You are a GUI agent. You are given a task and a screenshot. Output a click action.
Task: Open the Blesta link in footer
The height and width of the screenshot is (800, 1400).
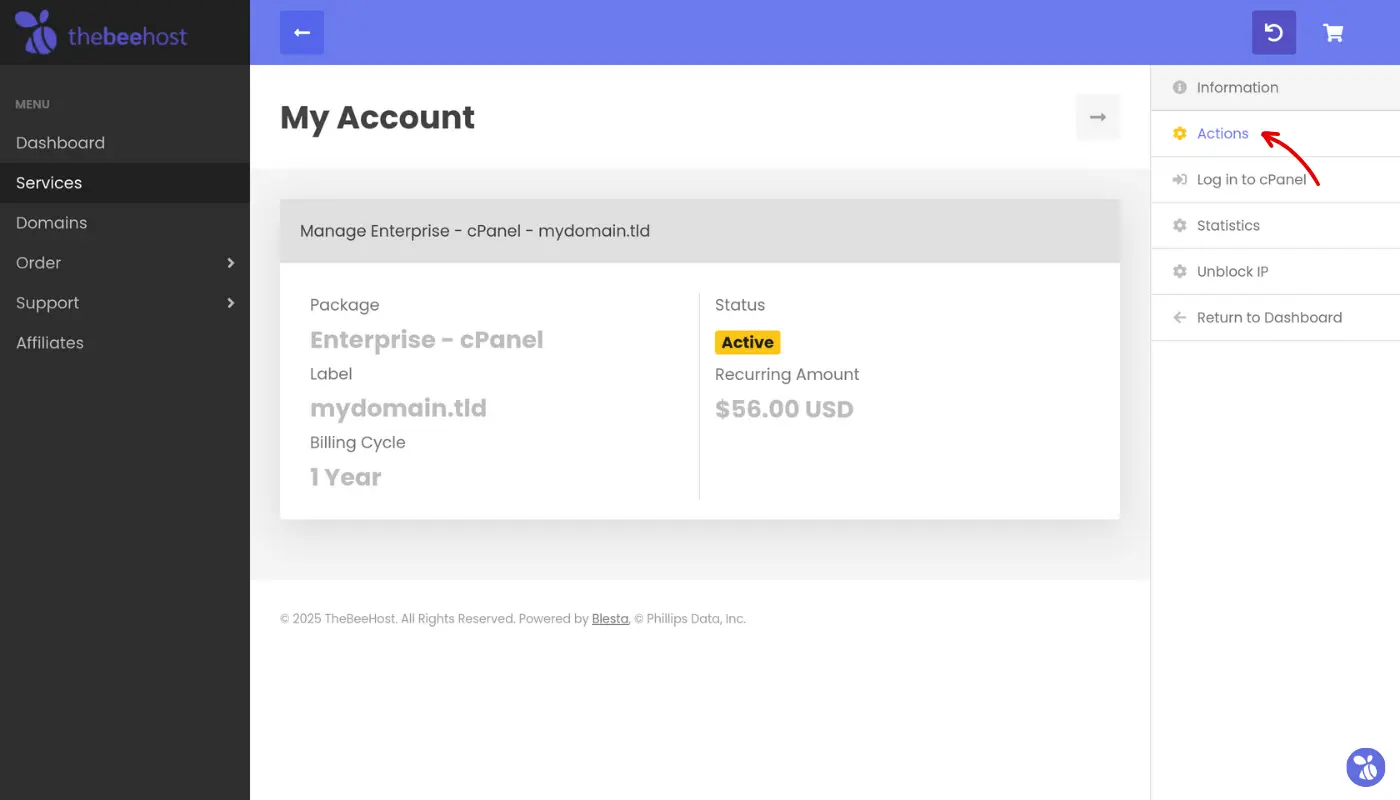[x=610, y=619]
